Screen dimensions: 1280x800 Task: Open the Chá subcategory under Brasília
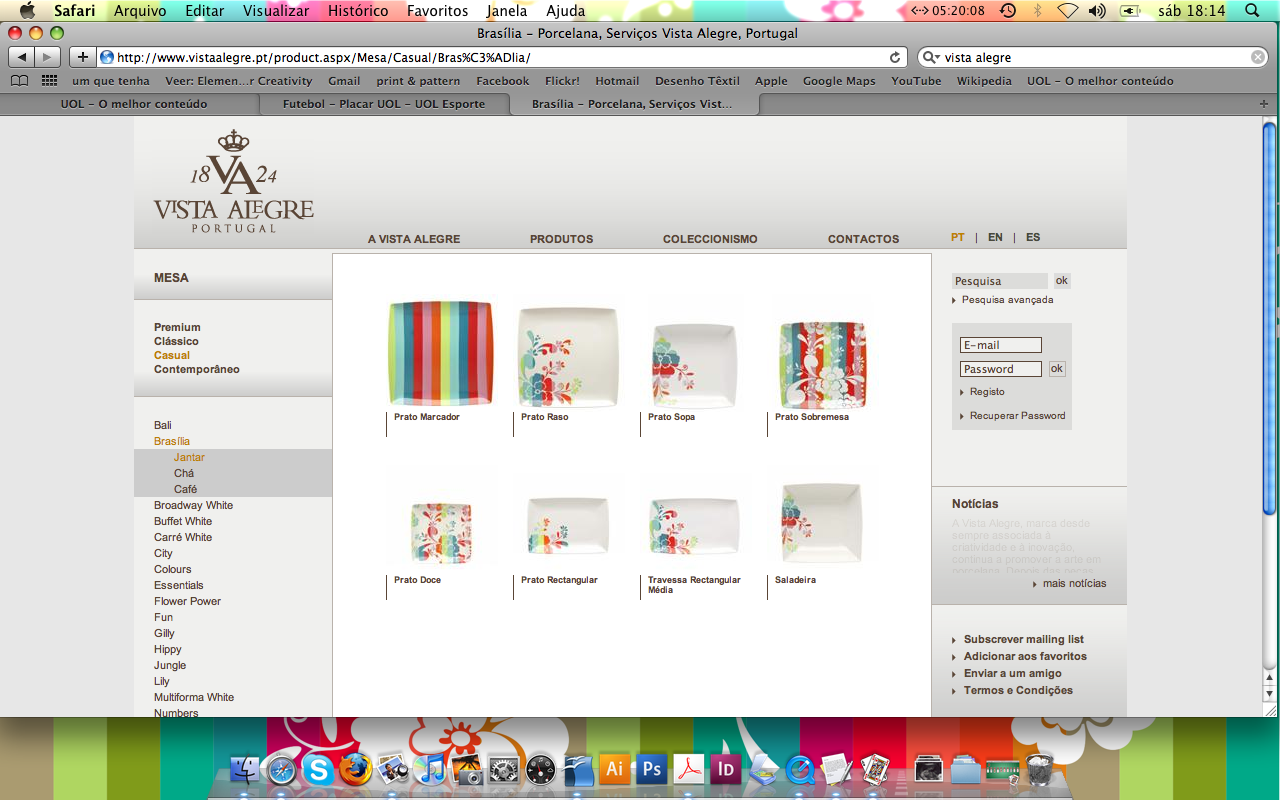[x=184, y=474]
